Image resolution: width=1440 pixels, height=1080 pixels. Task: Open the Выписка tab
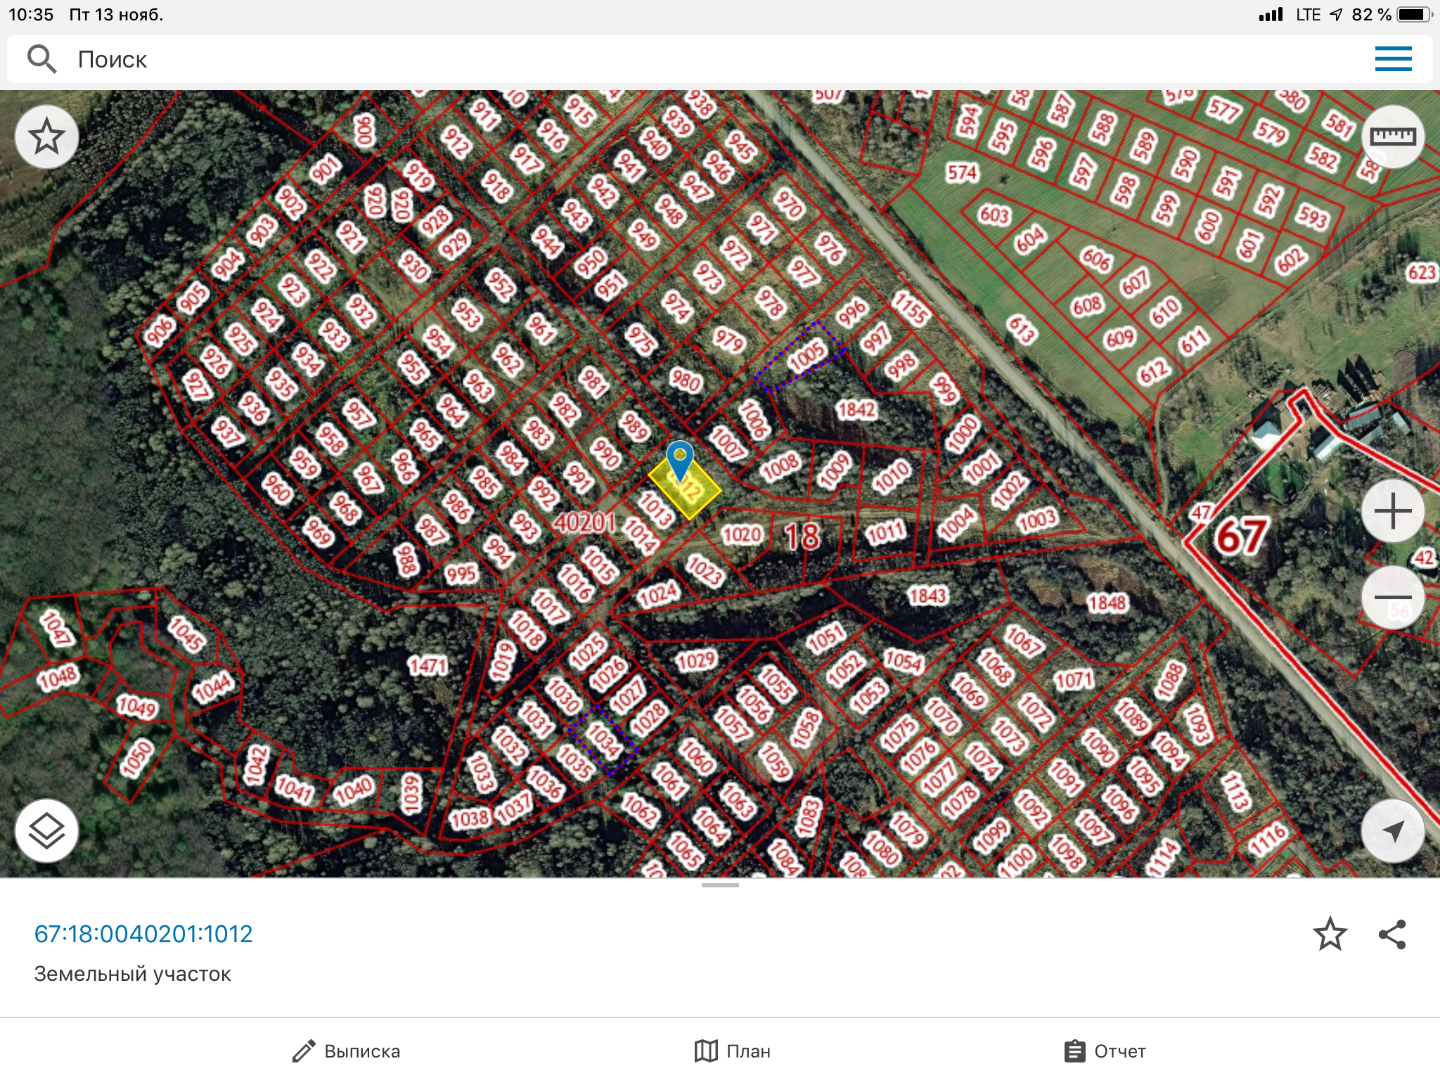pos(346,1051)
